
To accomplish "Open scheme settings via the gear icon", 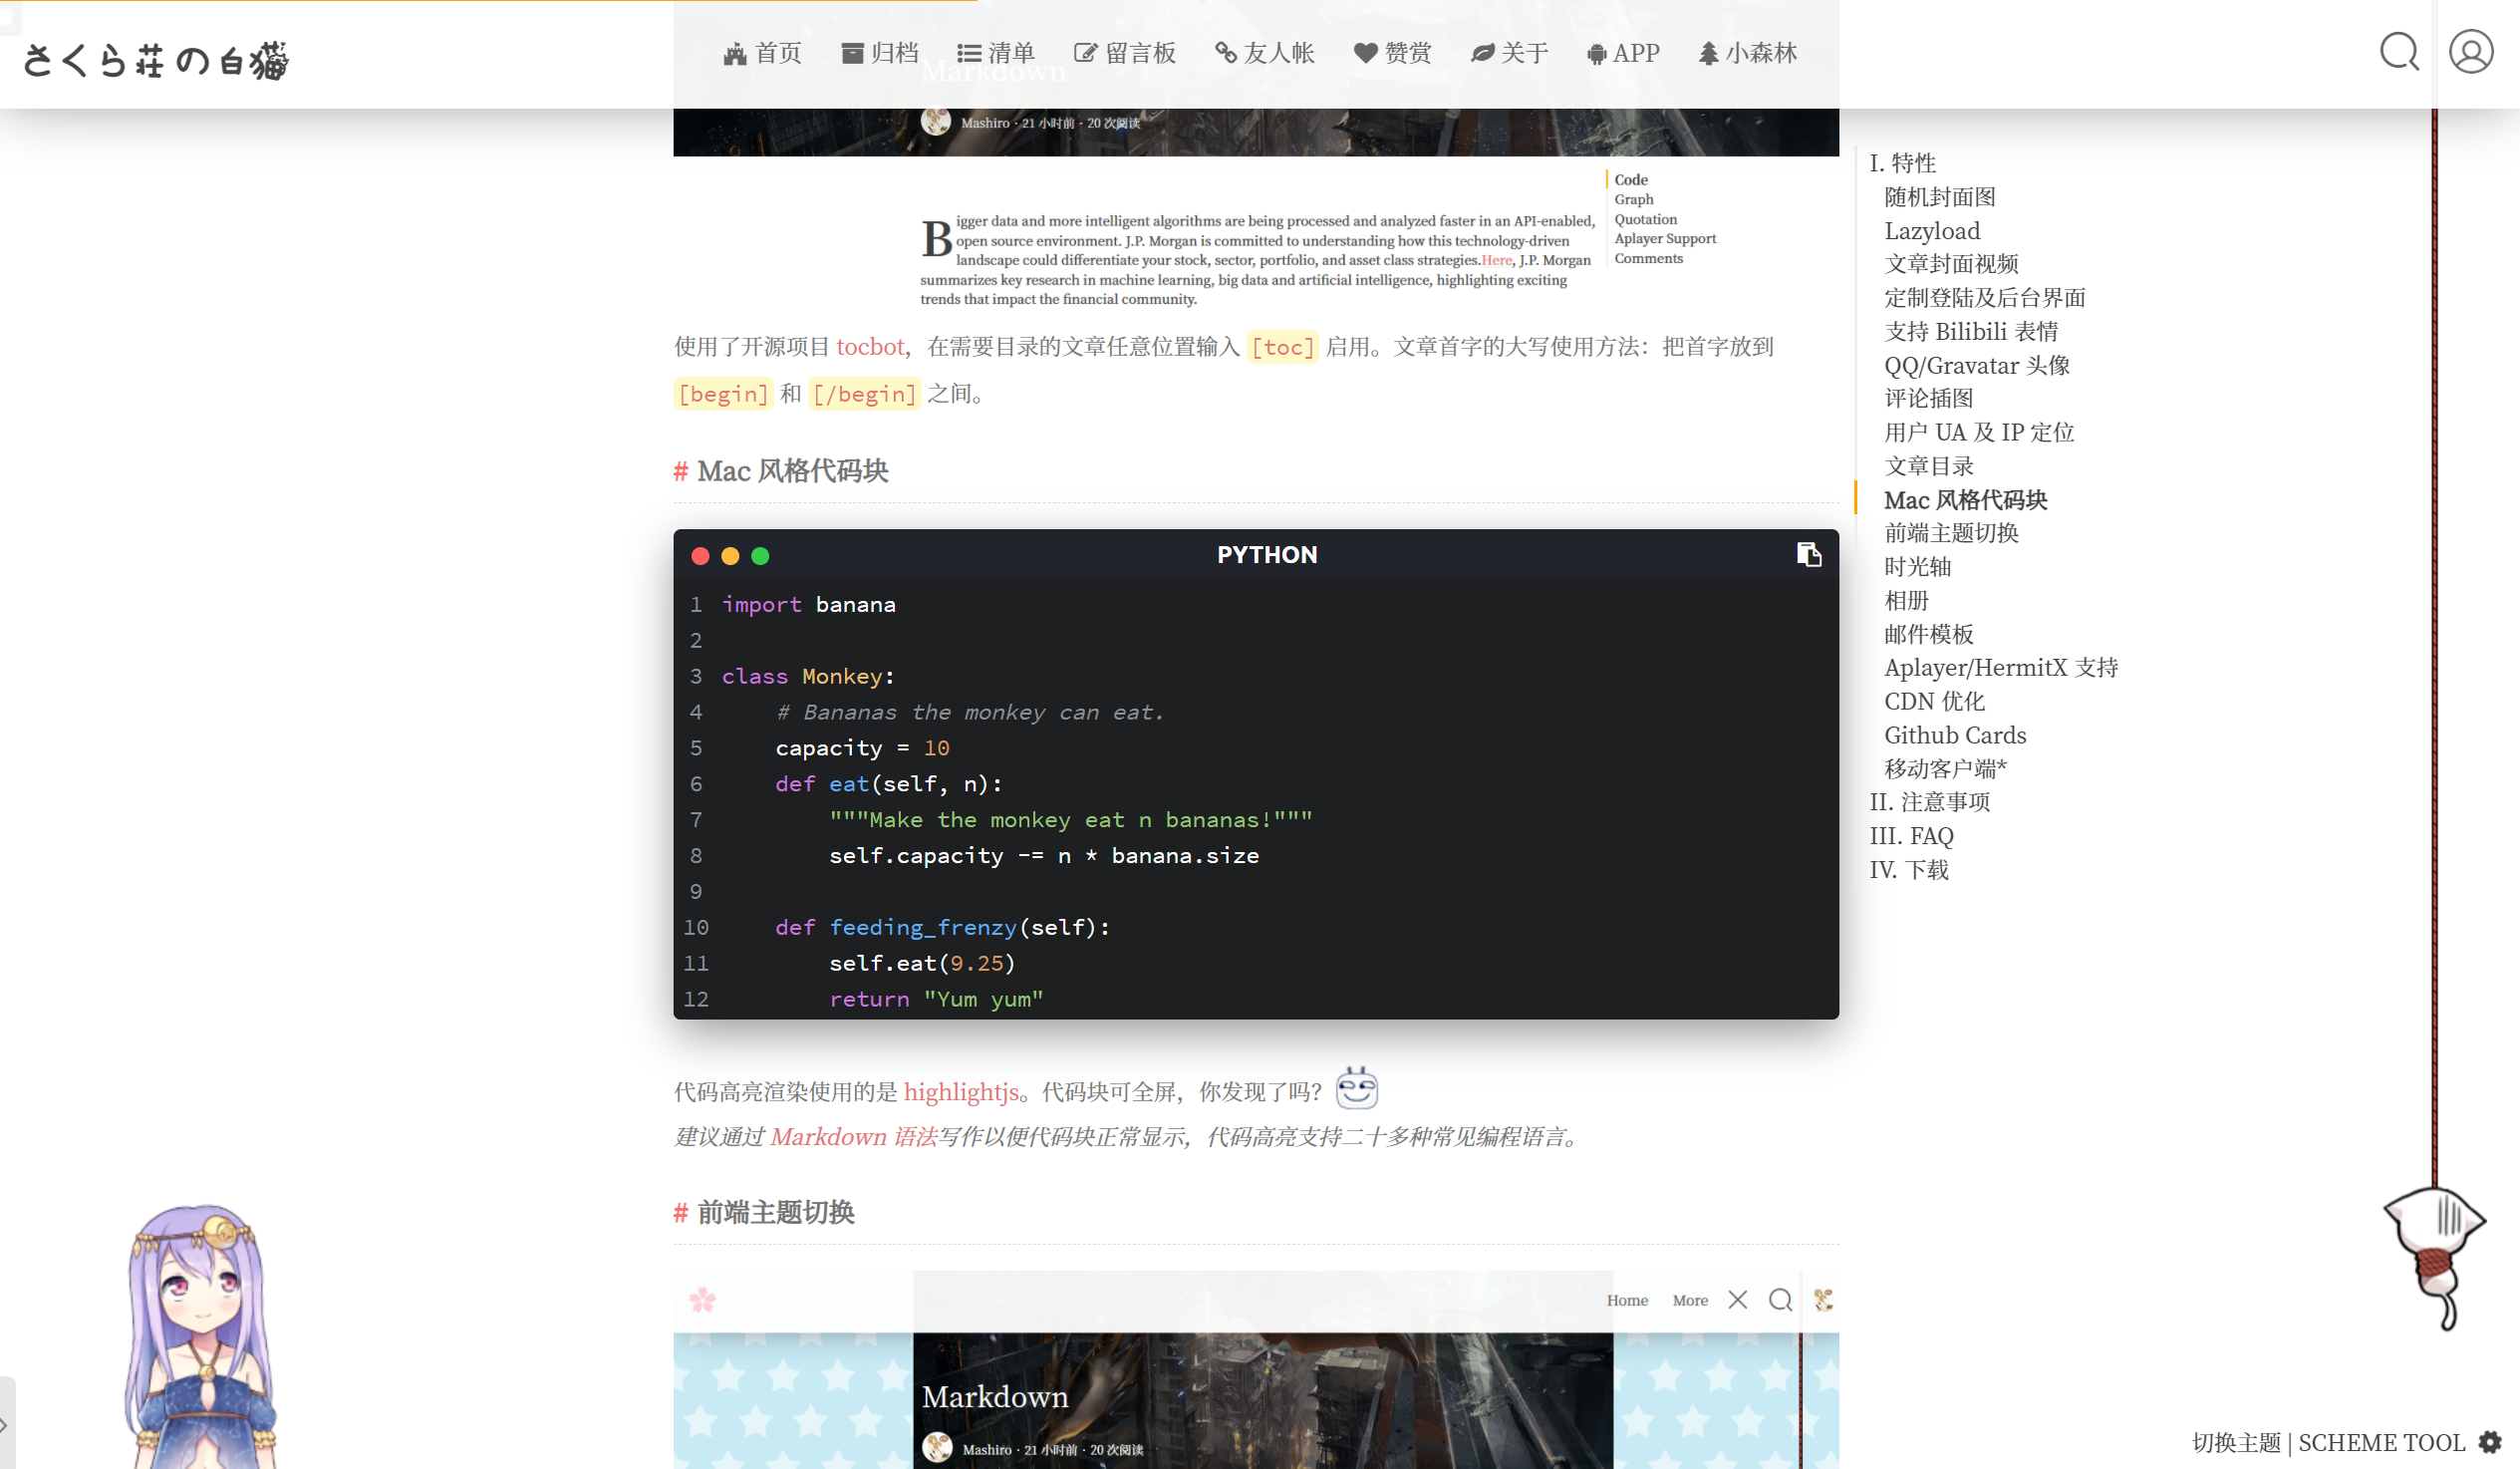I will [x=2490, y=1443].
